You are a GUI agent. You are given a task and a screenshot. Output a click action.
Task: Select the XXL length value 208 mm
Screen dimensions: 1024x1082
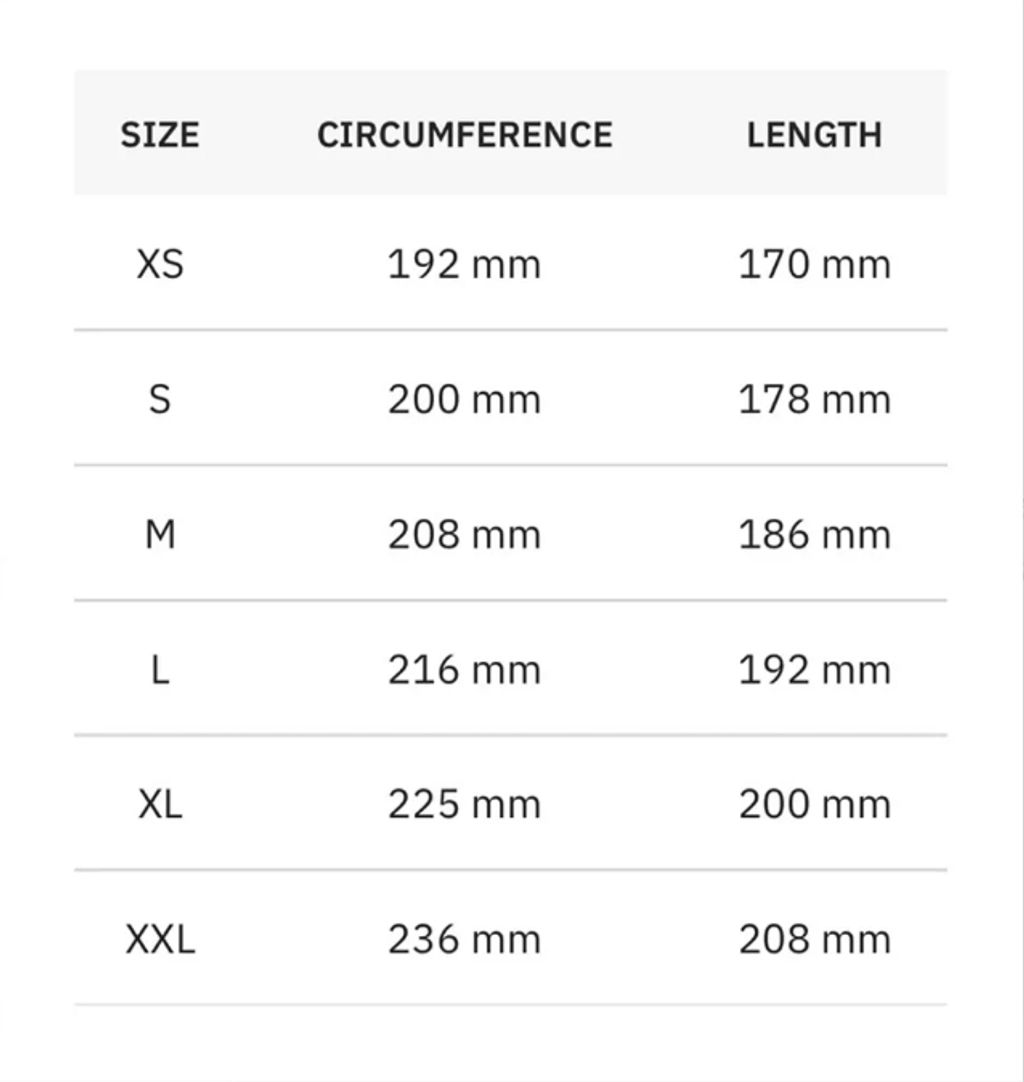pos(814,939)
